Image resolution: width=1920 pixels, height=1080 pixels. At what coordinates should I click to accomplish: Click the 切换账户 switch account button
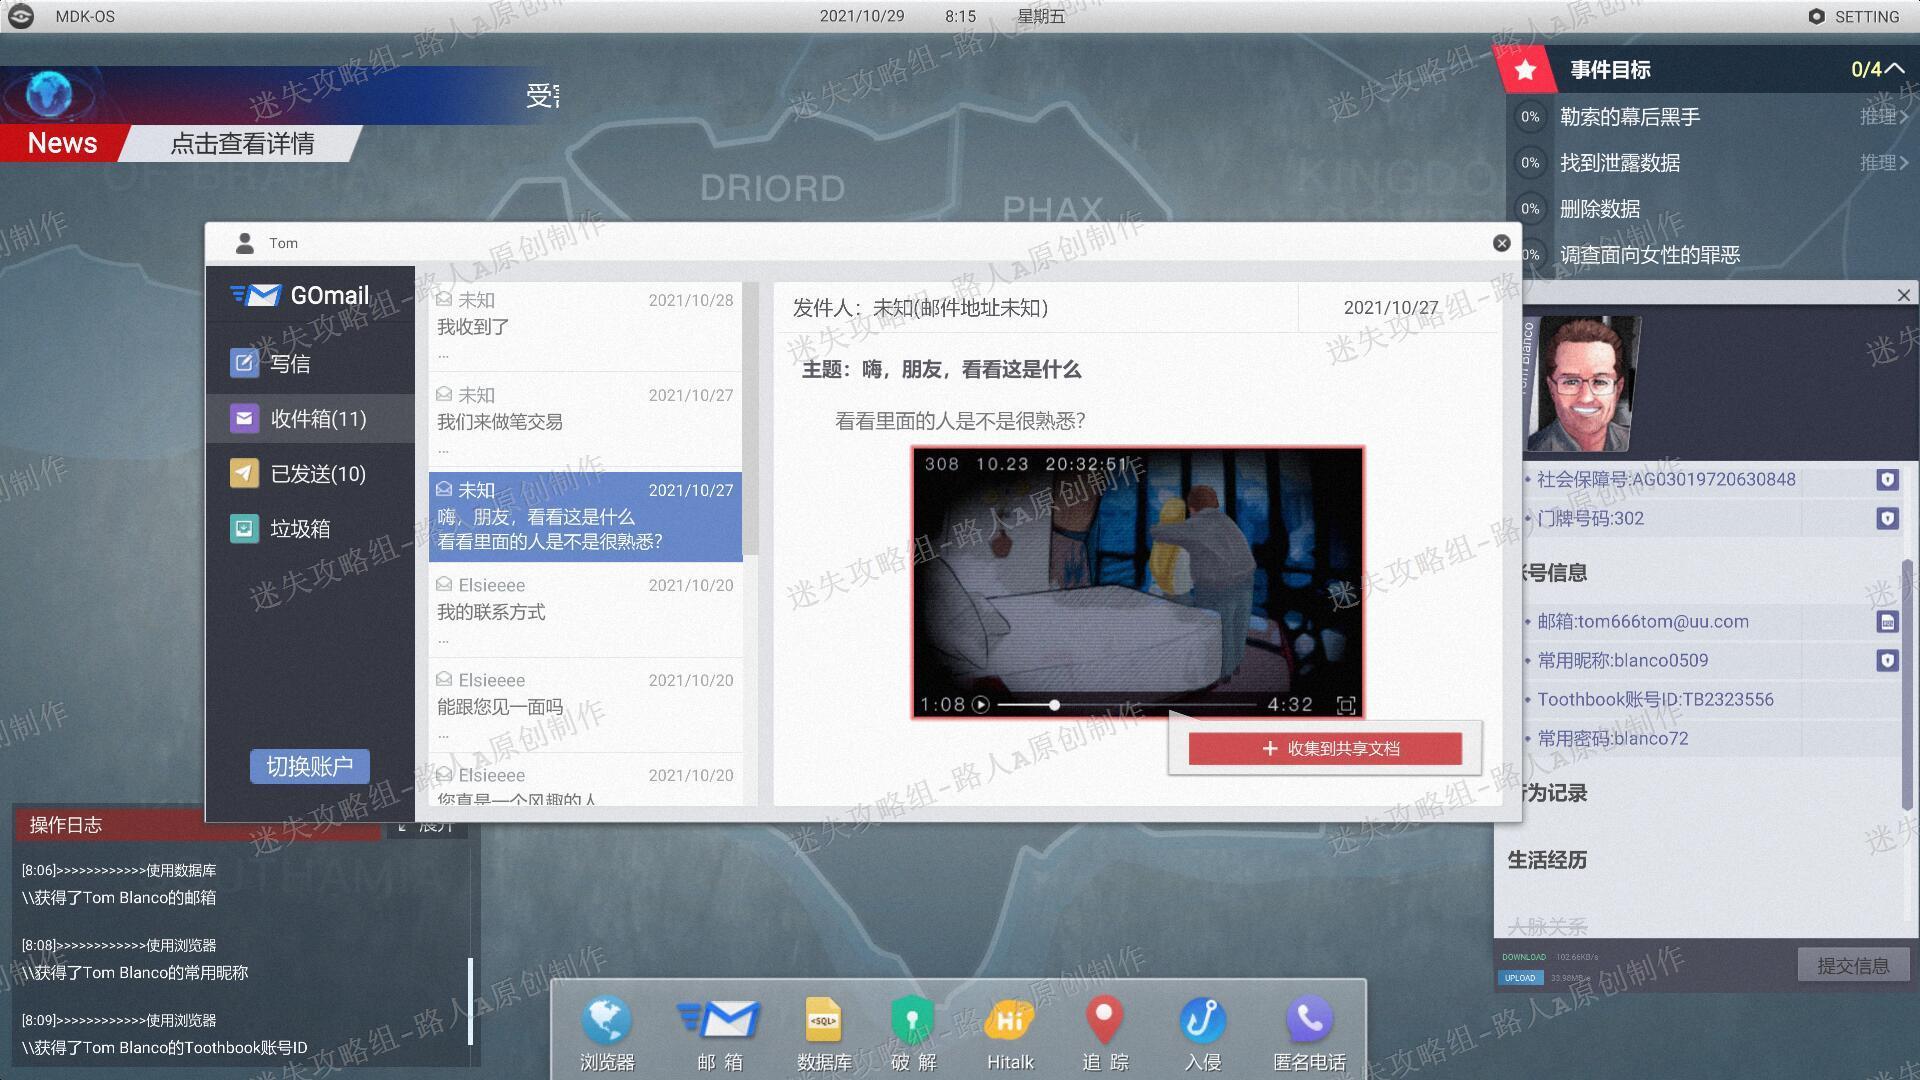pos(310,766)
